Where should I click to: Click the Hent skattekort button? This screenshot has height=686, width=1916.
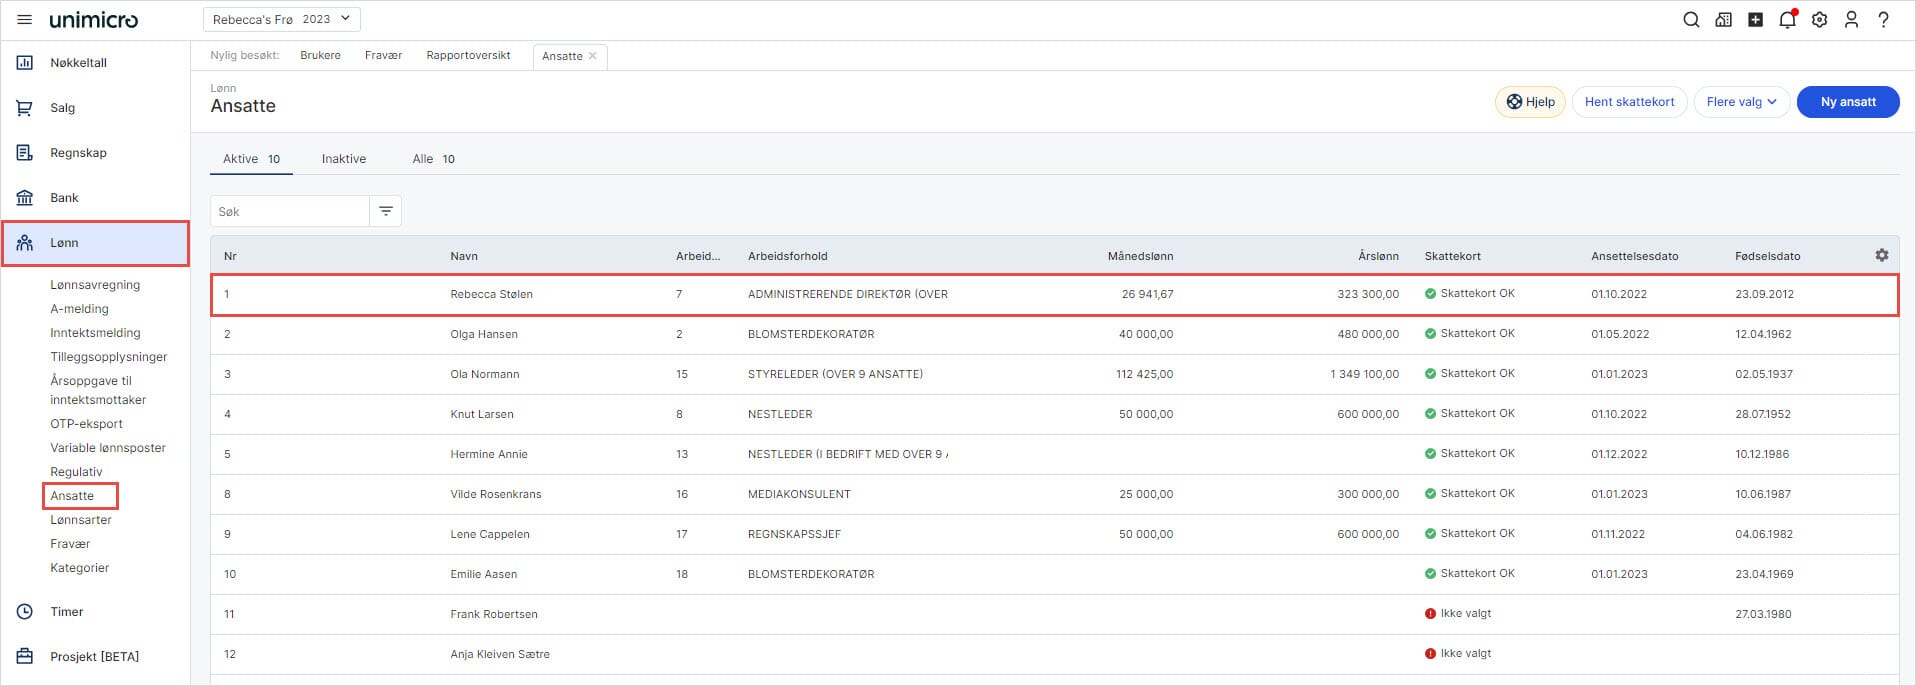[1629, 102]
